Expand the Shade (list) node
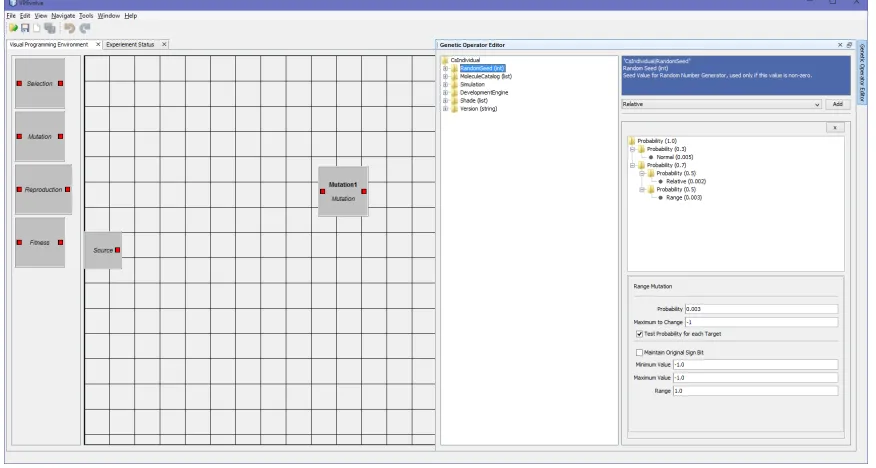This screenshot has height=468, width=876. 445,101
